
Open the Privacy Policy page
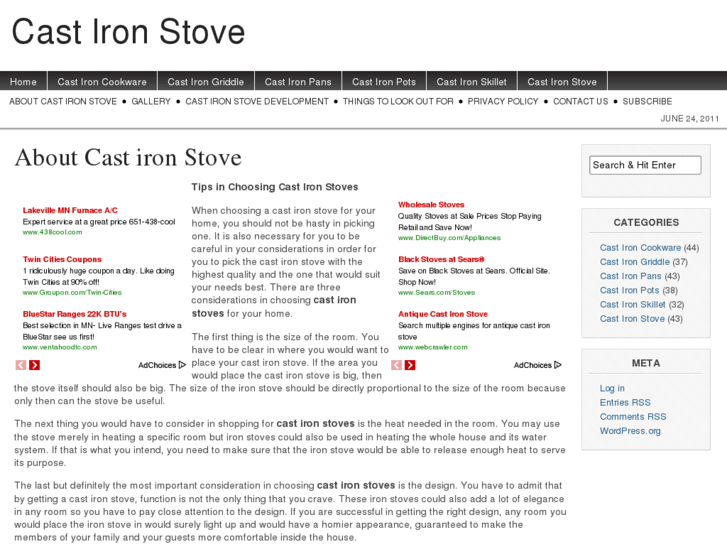tap(503, 101)
